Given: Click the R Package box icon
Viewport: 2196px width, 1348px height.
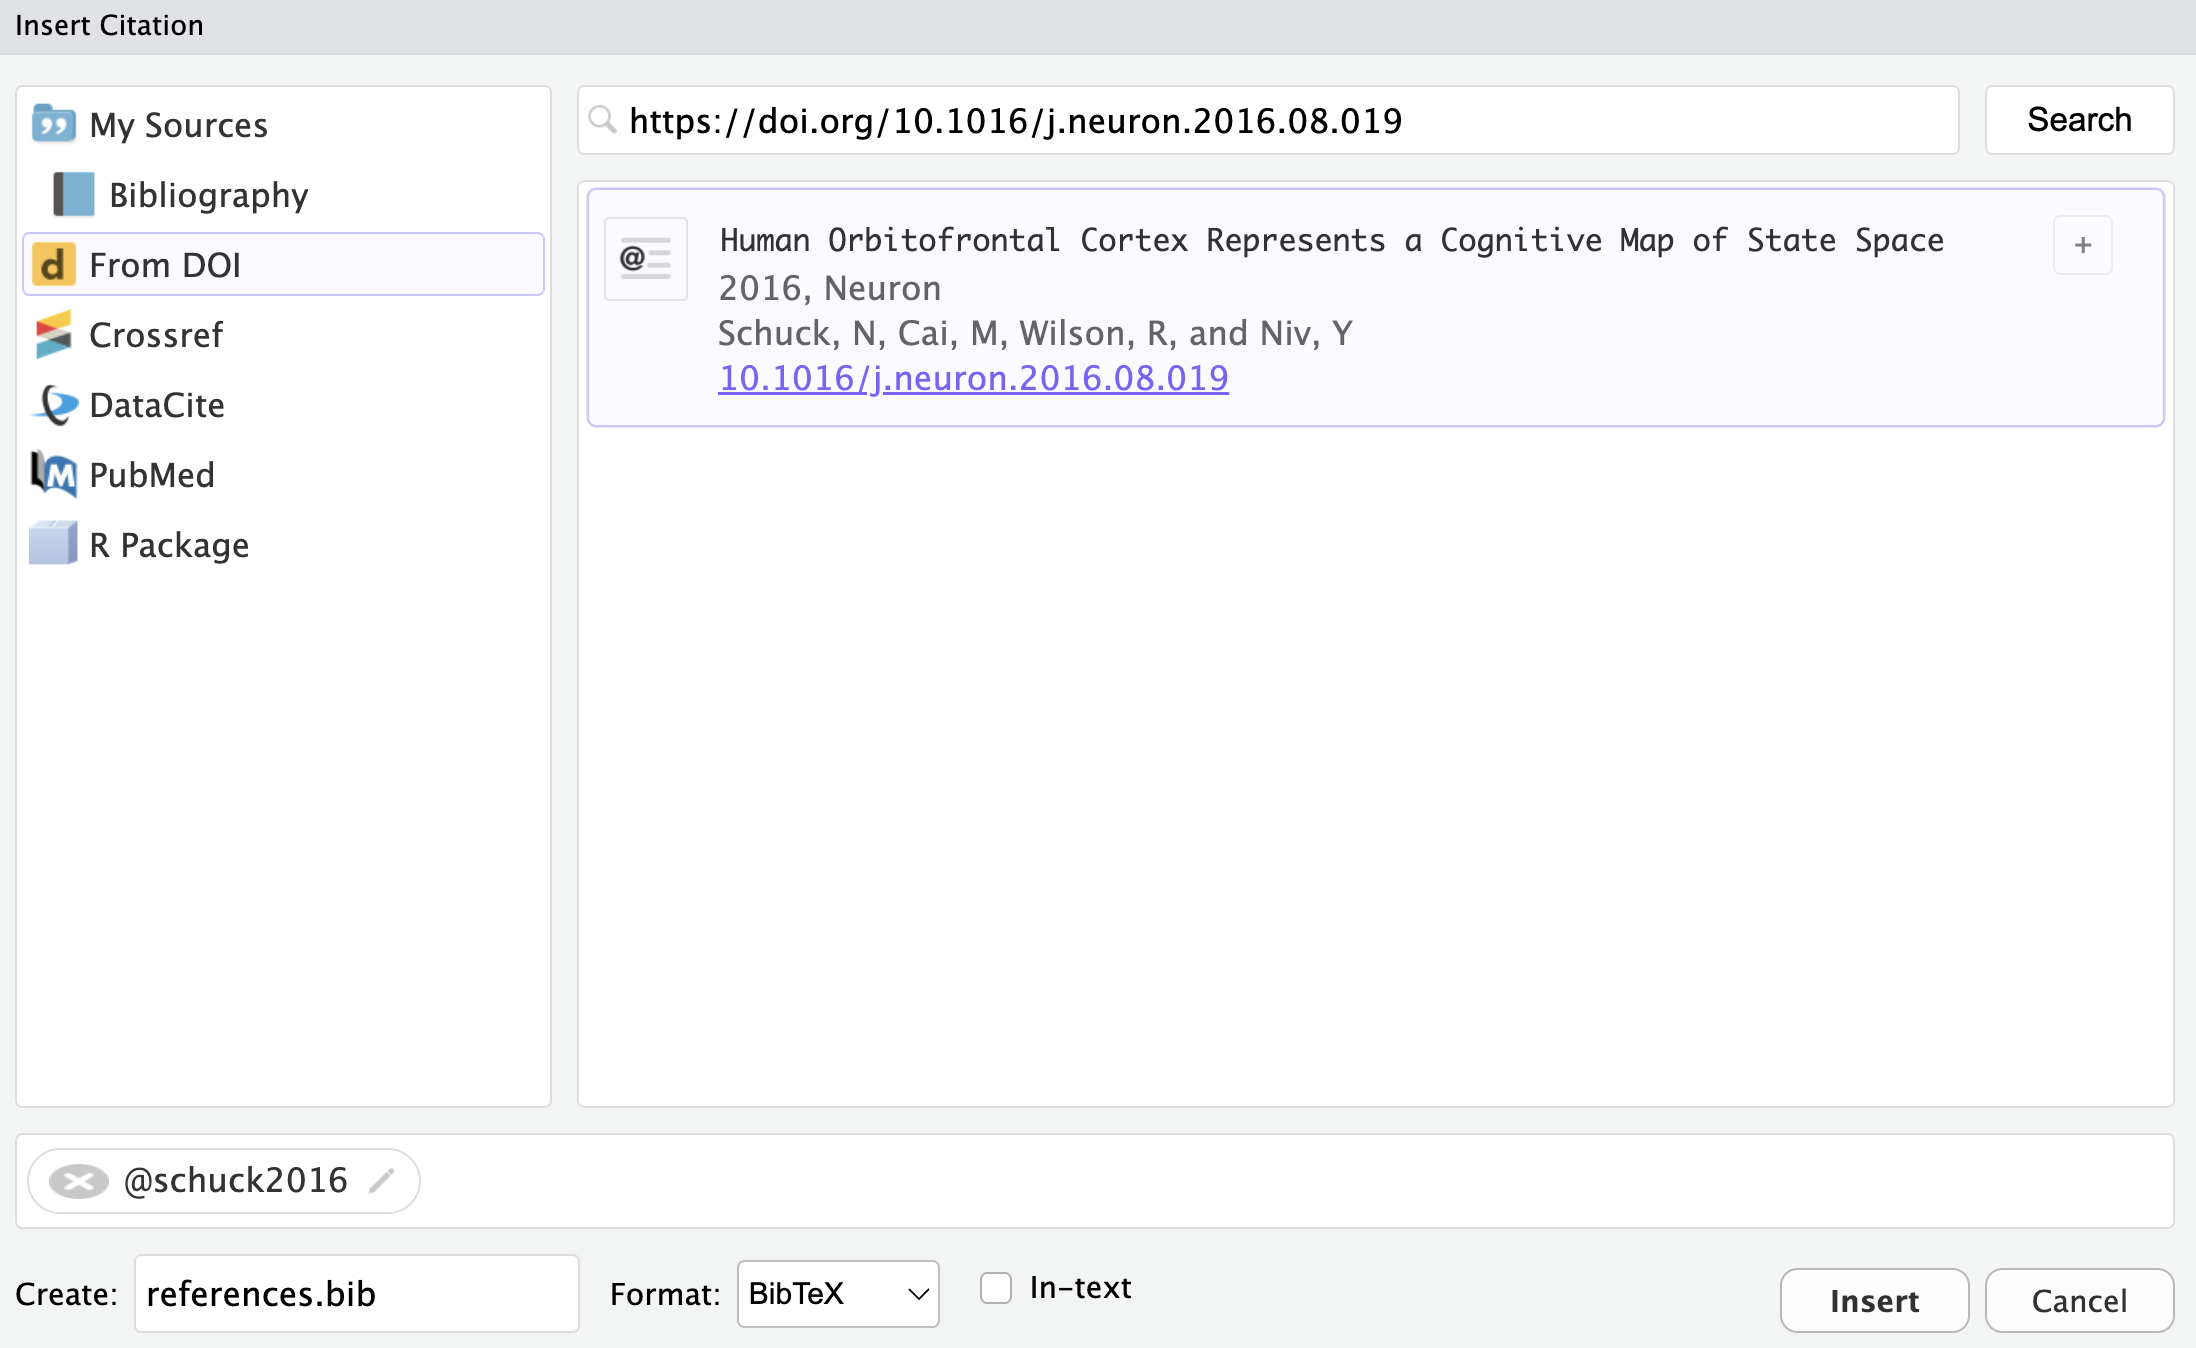Looking at the screenshot, I should [x=53, y=544].
